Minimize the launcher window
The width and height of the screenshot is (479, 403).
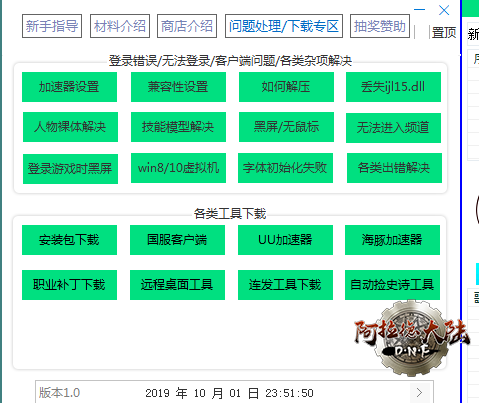click(419, 10)
